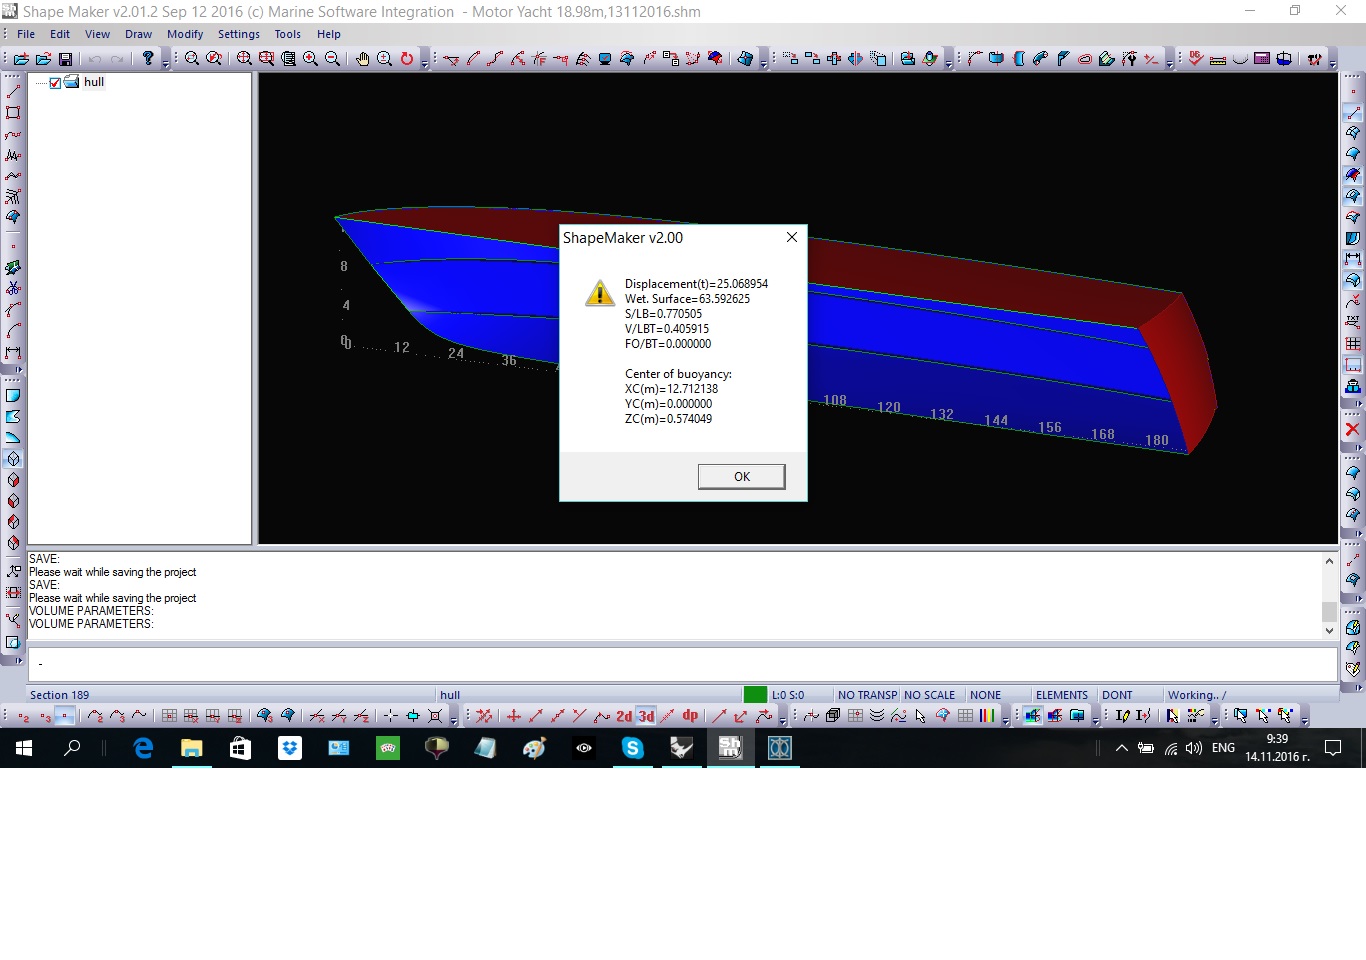Click the red Rotate view icon

pos(407,59)
